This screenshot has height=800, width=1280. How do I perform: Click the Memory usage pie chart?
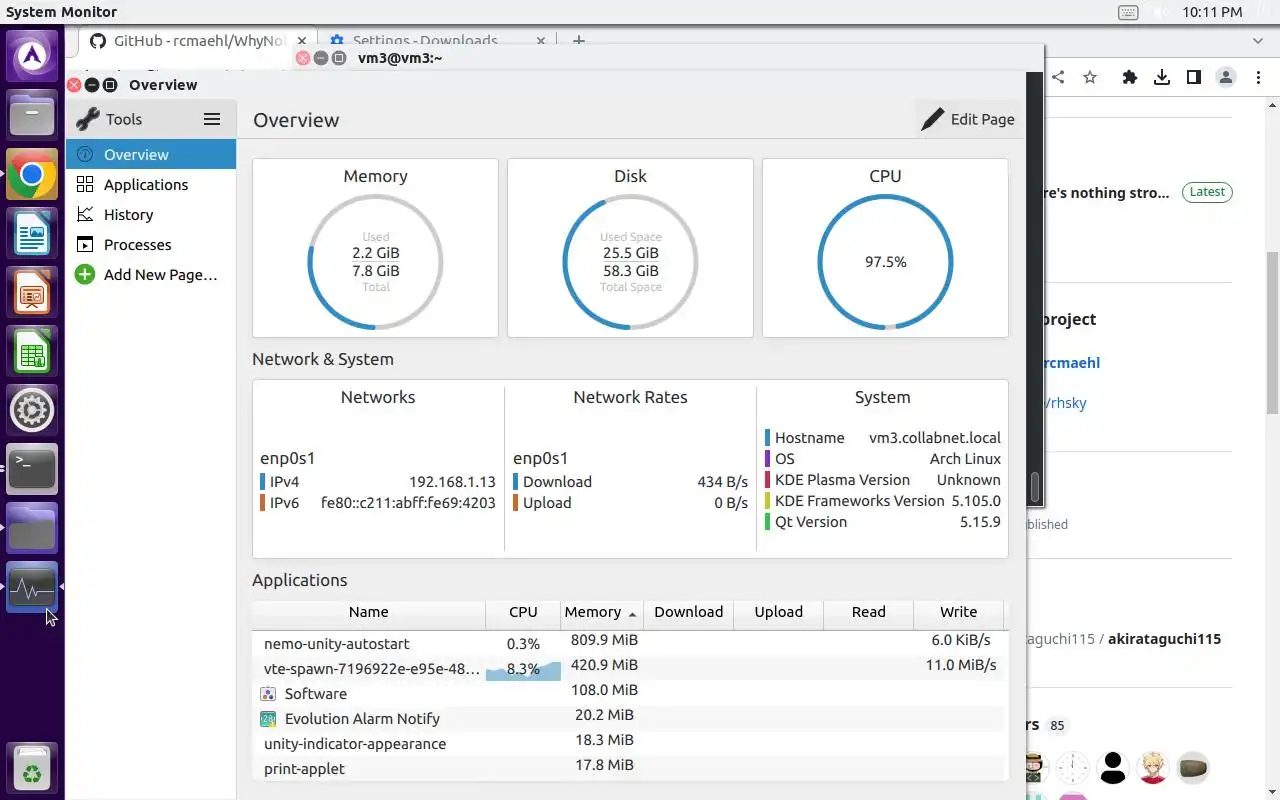pos(375,262)
